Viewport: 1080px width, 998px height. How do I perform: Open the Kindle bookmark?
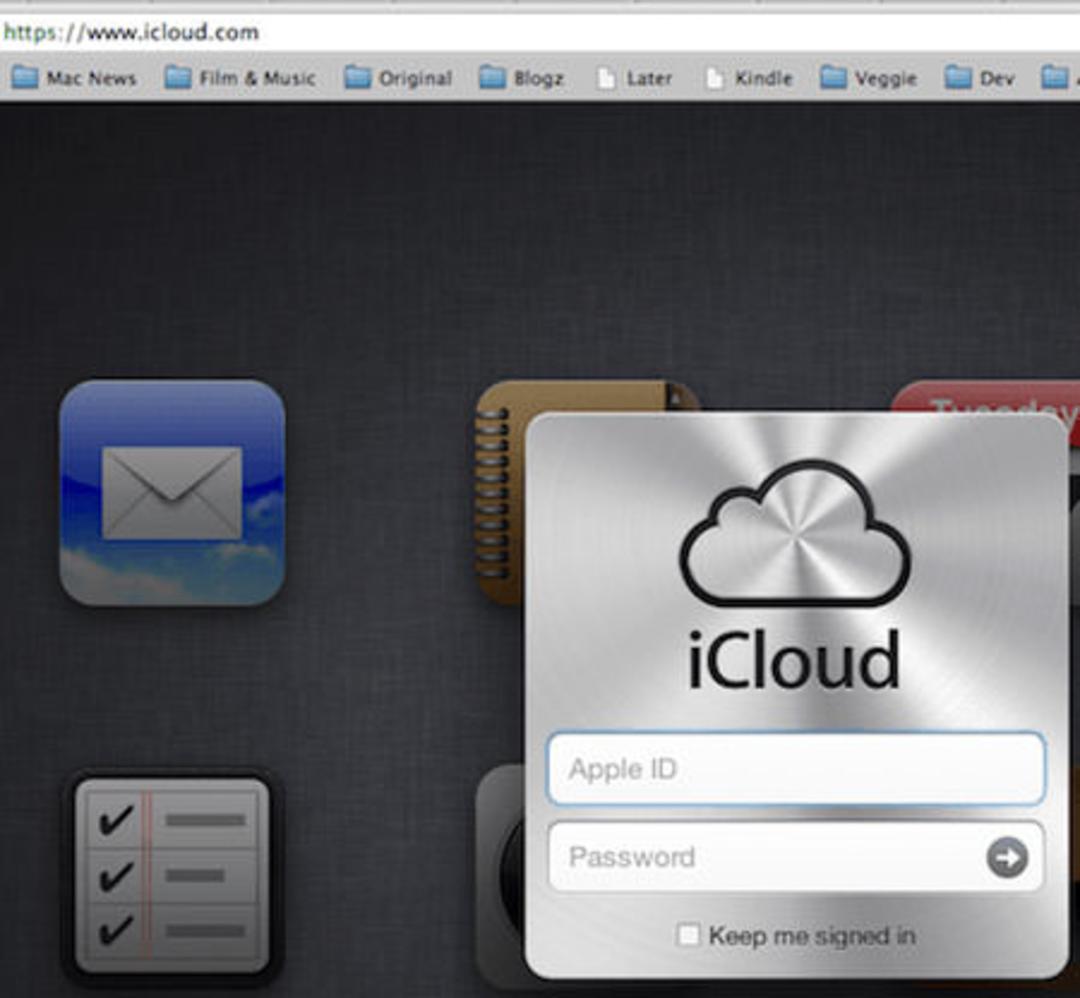(749, 78)
